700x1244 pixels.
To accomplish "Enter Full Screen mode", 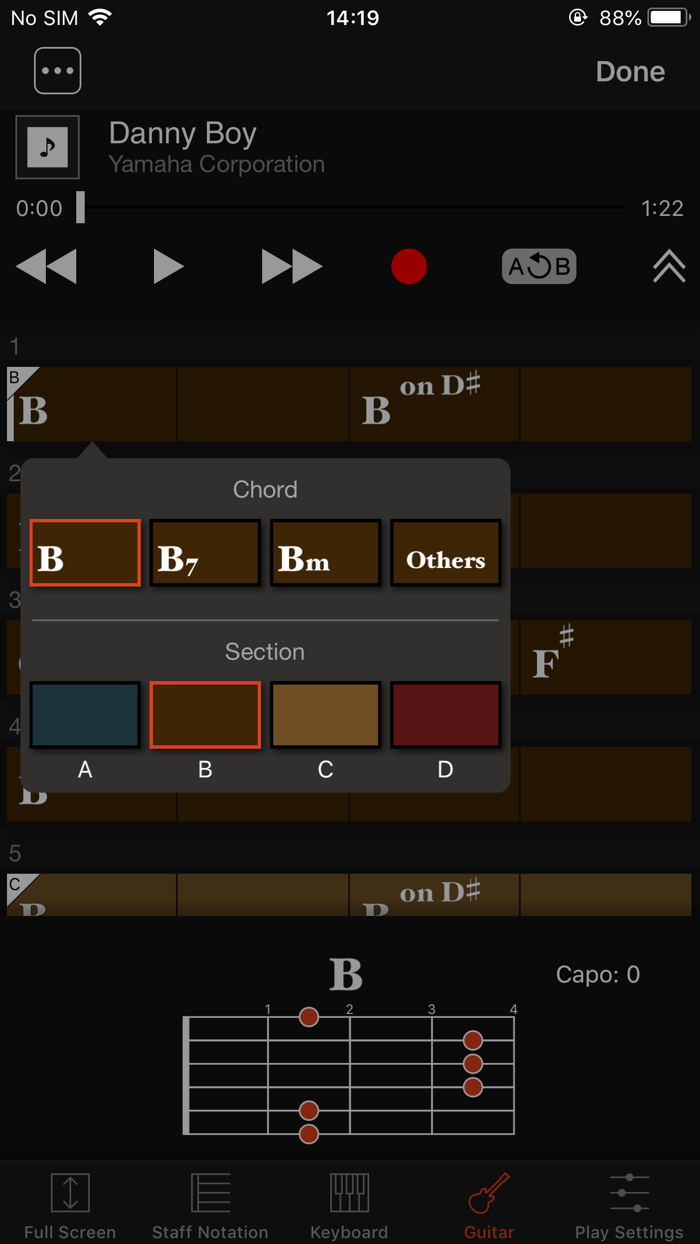I will [69, 1200].
